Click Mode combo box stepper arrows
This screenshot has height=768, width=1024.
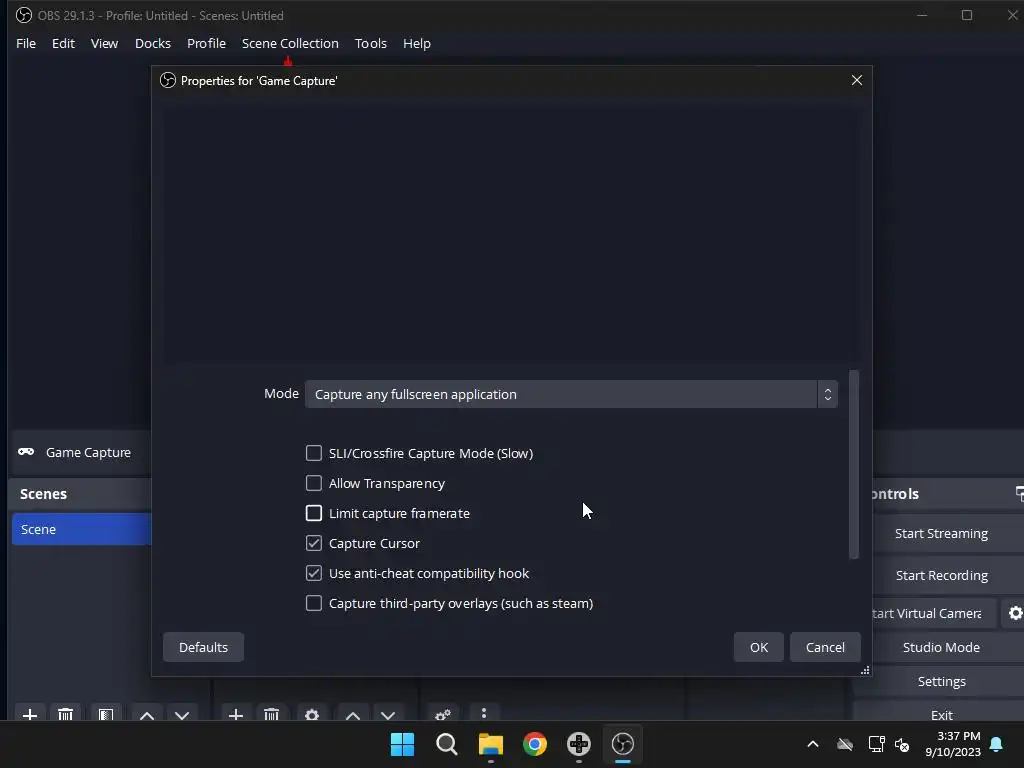click(827, 394)
